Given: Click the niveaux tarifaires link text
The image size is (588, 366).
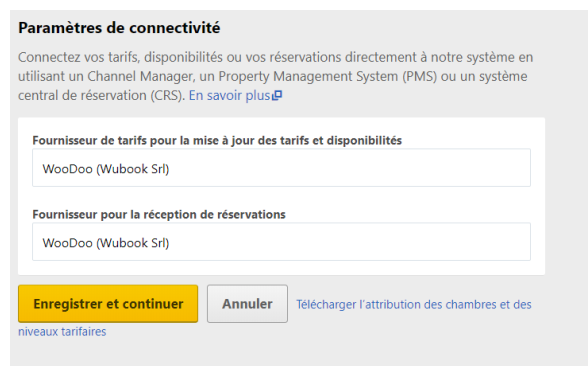Looking at the screenshot, I should click(62, 332).
